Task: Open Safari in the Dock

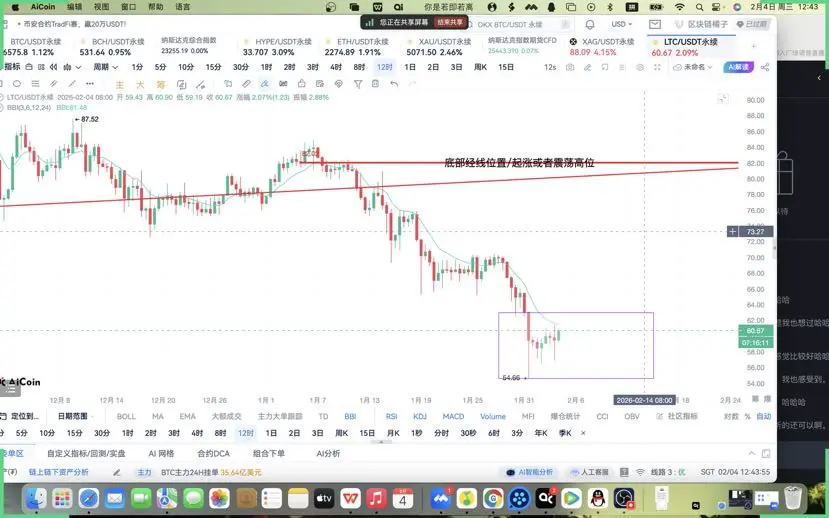Action: pyautogui.click(x=89, y=498)
